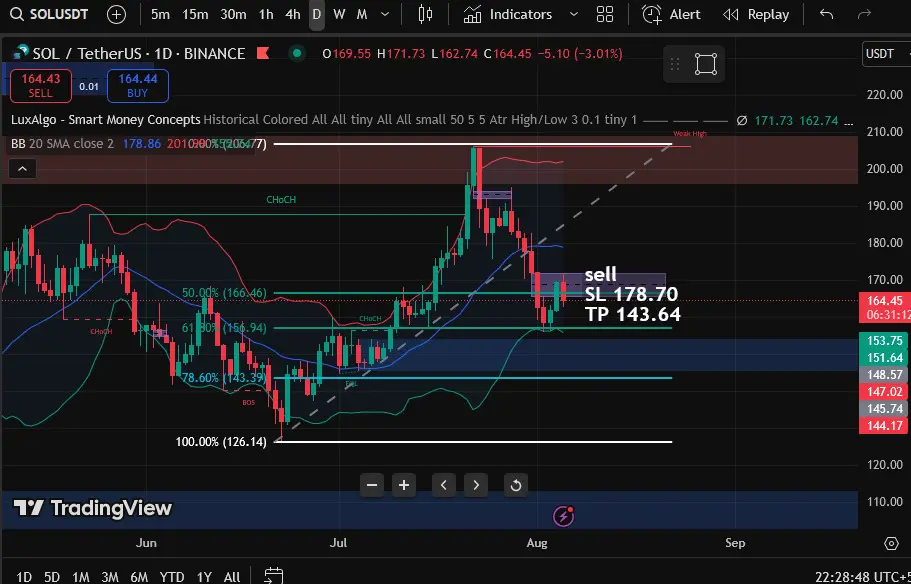This screenshot has width=911, height=584.
Task: Click the green CHoCH label near 190
Action: pos(281,200)
